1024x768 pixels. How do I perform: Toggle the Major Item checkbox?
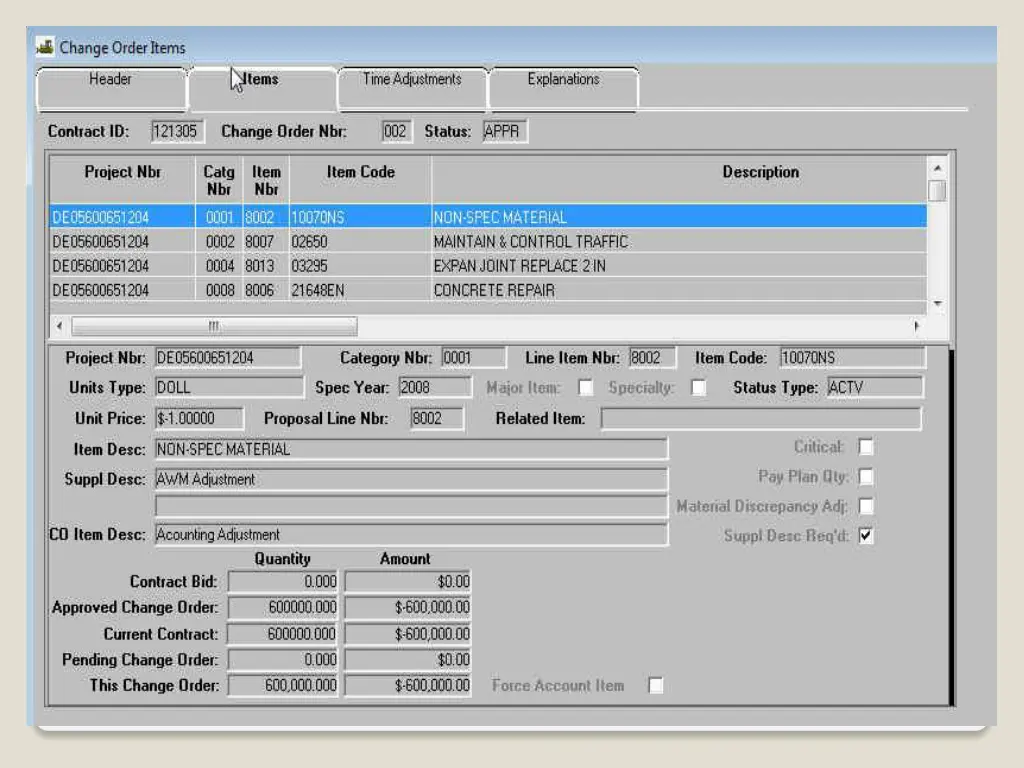pyautogui.click(x=586, y=388)
